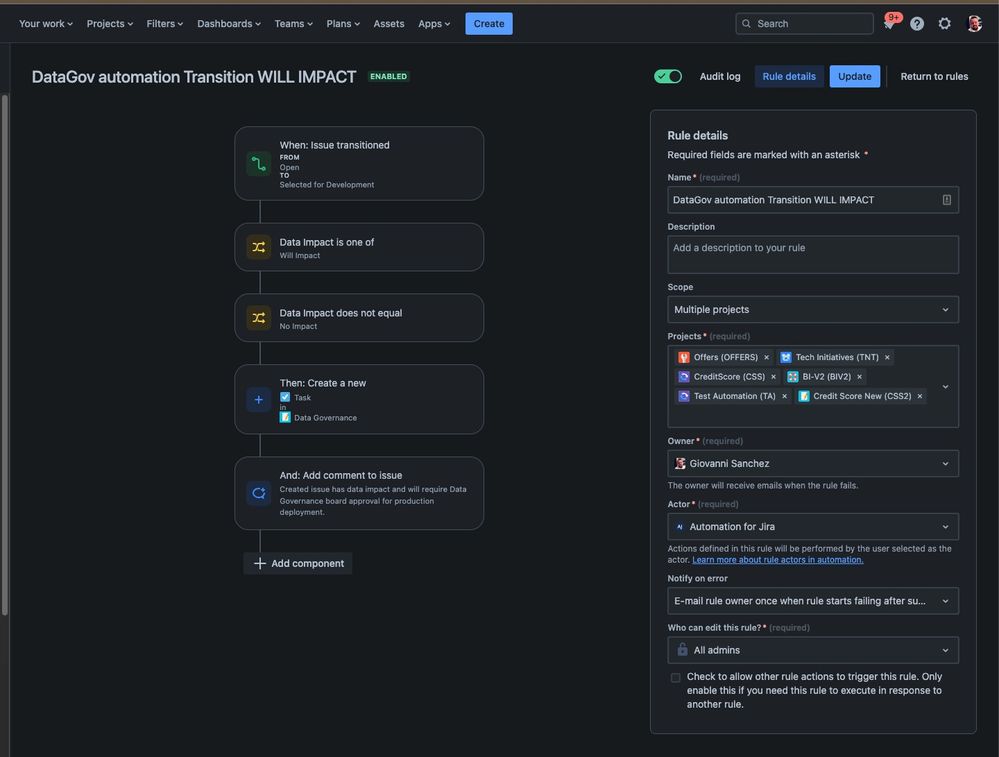The image size is (999, 757).
Task: Select the Add comment to issue action icon
Action: [259, 493]
